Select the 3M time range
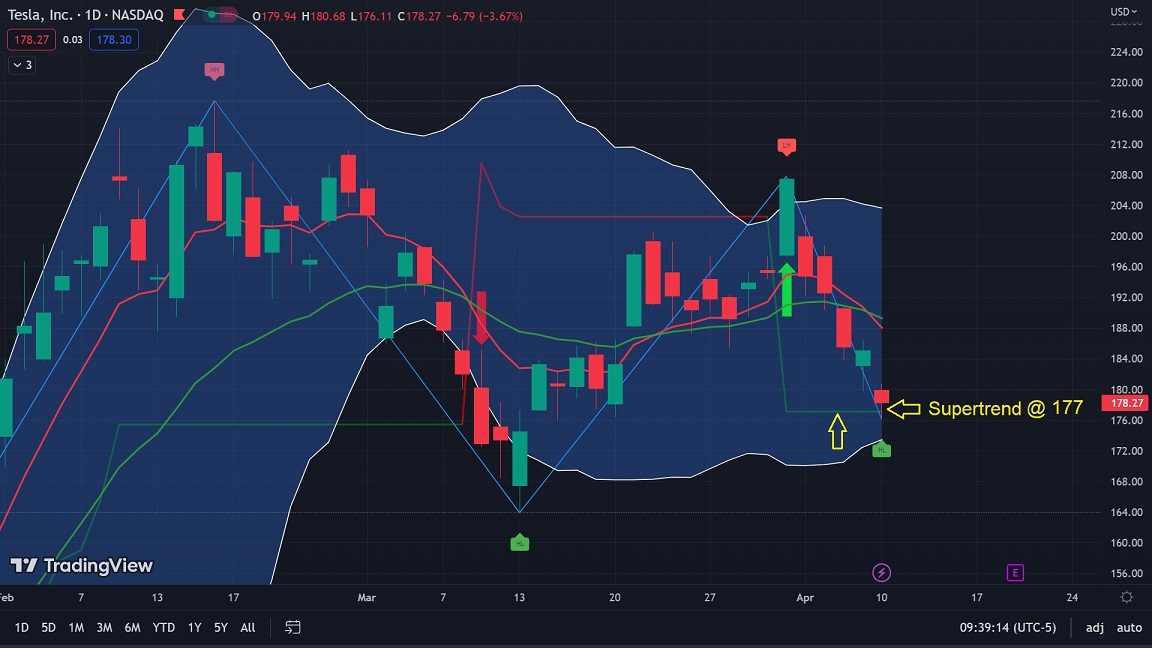Image resolution: width=1152 pixels, height=648 pixels. pyautogui.click(x=104, y=627)
